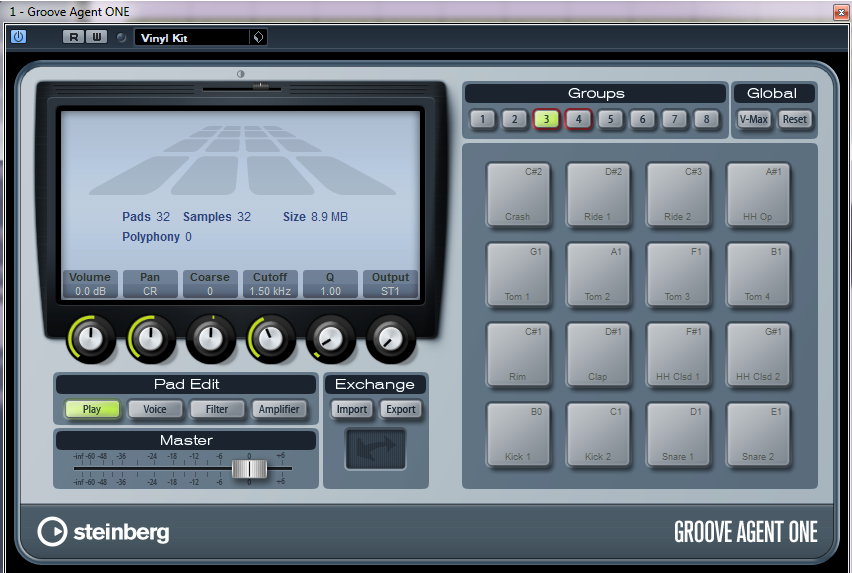Click the global Reset button
Image resolution: width=852 pixels, height=573 pixels.
click(x=794, y=119)
